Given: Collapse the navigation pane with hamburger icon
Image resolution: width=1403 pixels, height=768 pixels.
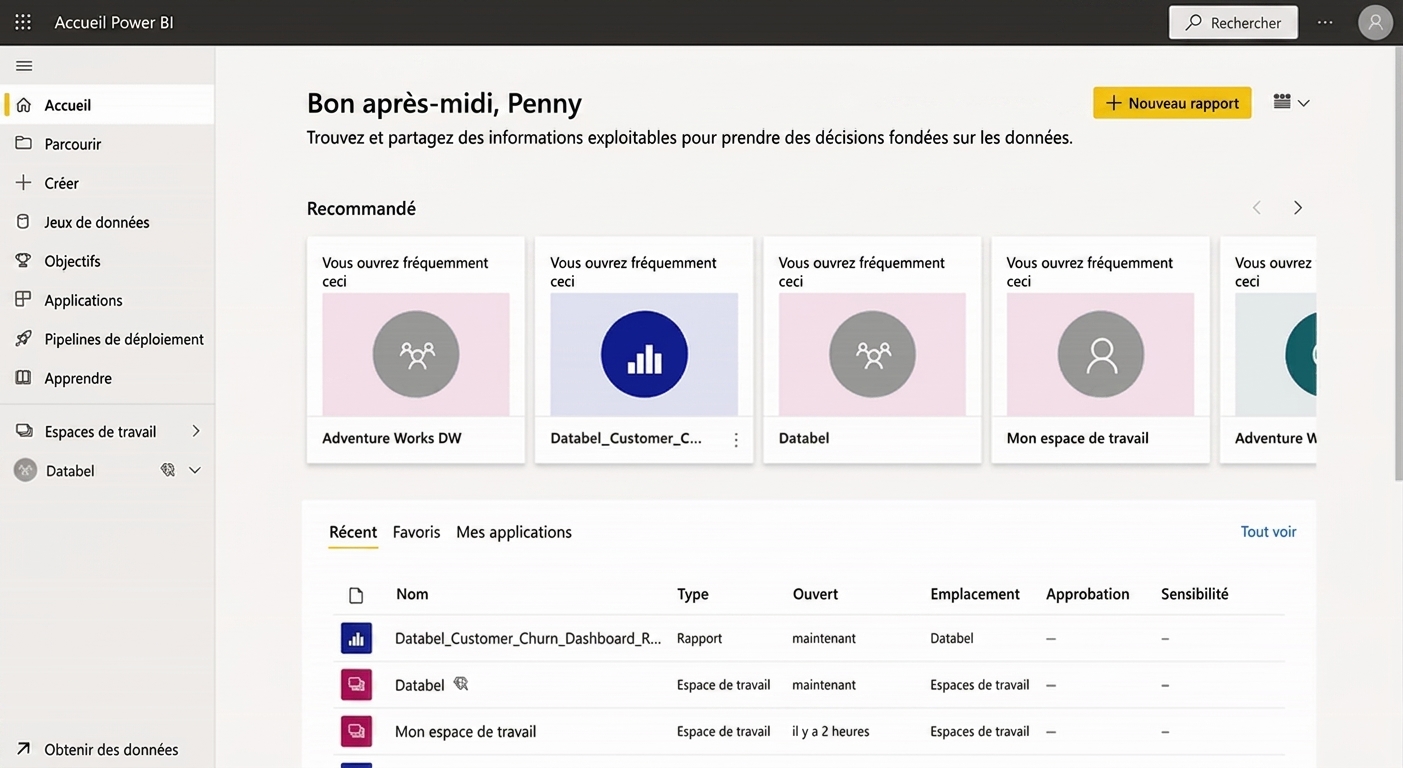Looking at the screenshot, I should pos(24,66).
